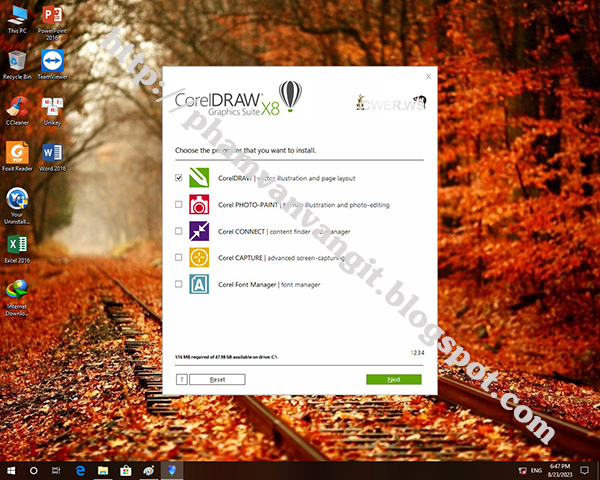Enable the Corel CONNECT checkbox
Image resolution: width=600 pixels, height=480 pixels.
click(179, 231)
